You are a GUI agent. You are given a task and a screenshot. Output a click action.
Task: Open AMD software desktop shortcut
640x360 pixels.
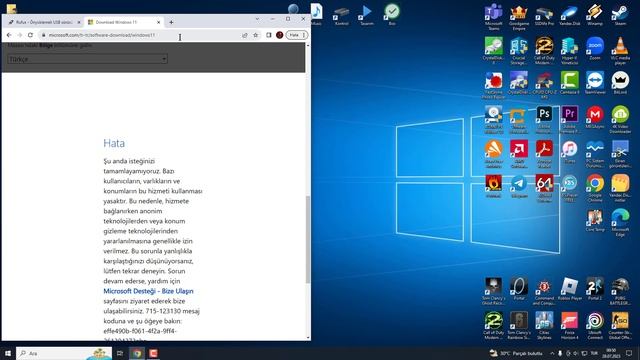point(519,153)
